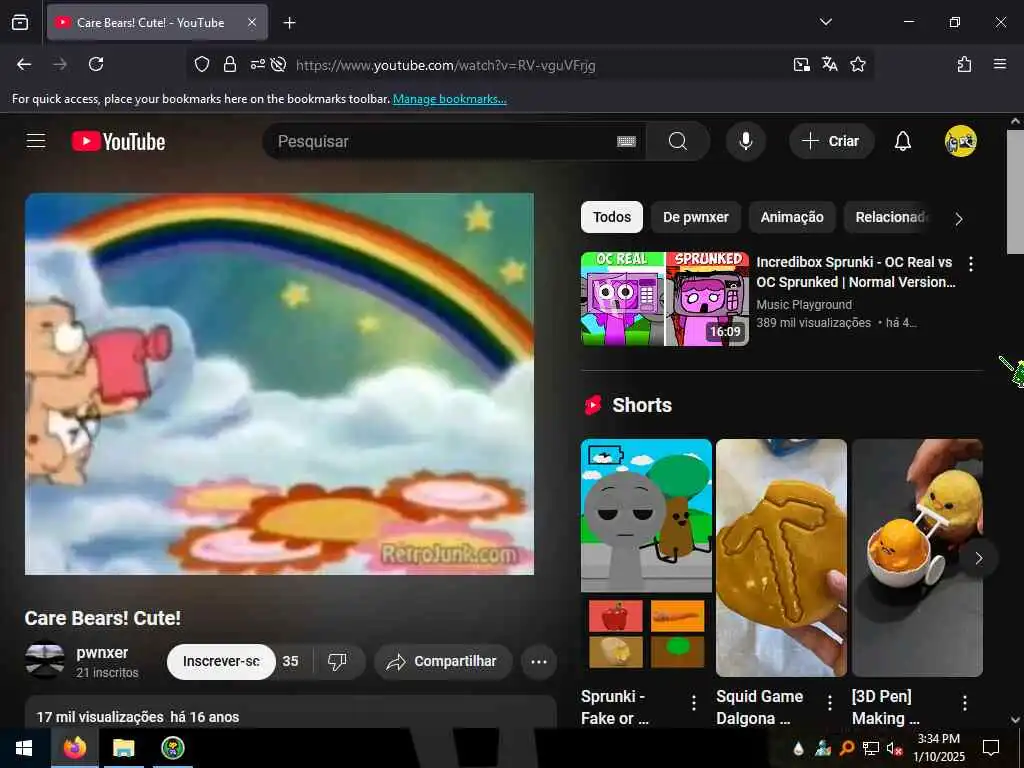1024x768 pixels.
Task: Open Firefox extensions button
Action: [964, 64]
